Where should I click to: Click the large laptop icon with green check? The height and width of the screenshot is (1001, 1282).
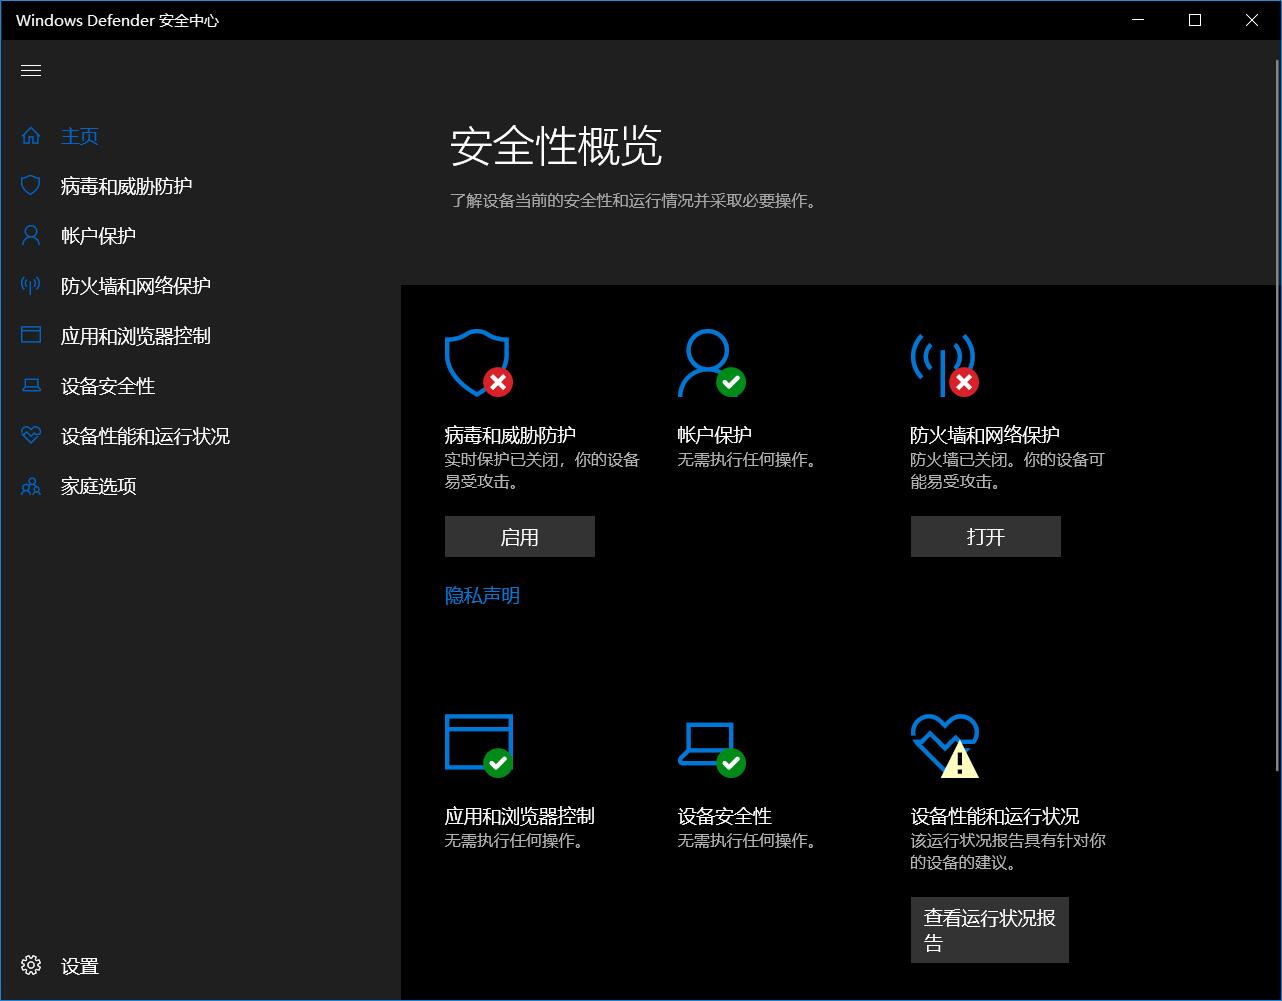click(x=711, y=748)
